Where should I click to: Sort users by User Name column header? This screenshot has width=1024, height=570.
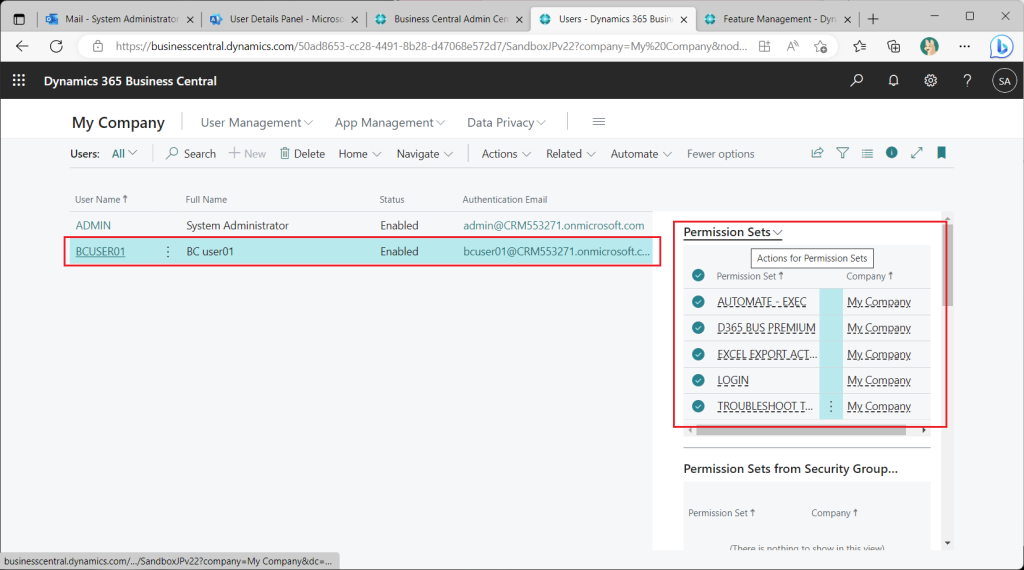[x=101, y=199]
